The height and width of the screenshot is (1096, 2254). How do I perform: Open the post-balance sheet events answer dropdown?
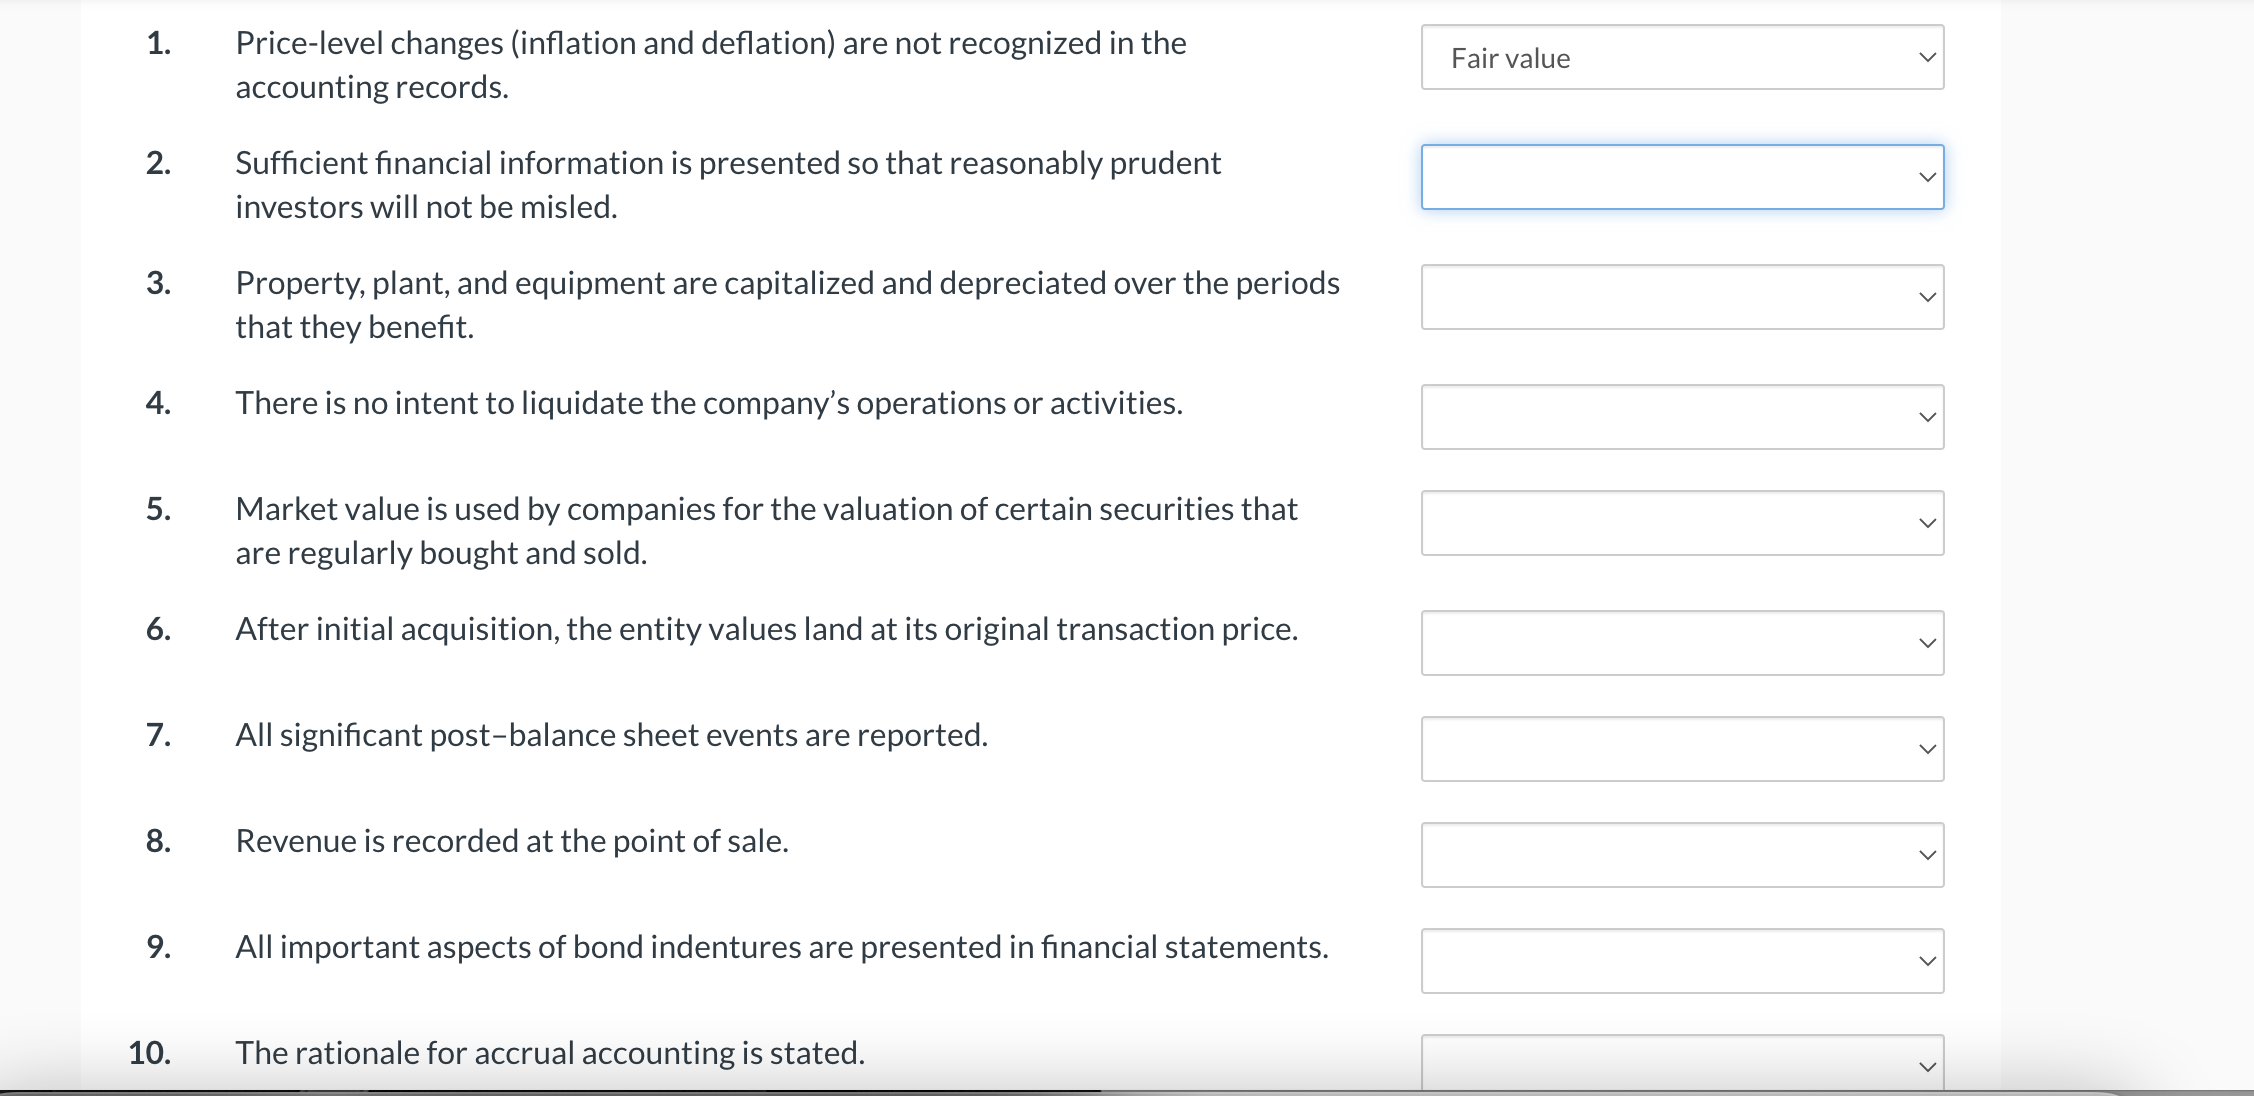[x=1680, y=748]
